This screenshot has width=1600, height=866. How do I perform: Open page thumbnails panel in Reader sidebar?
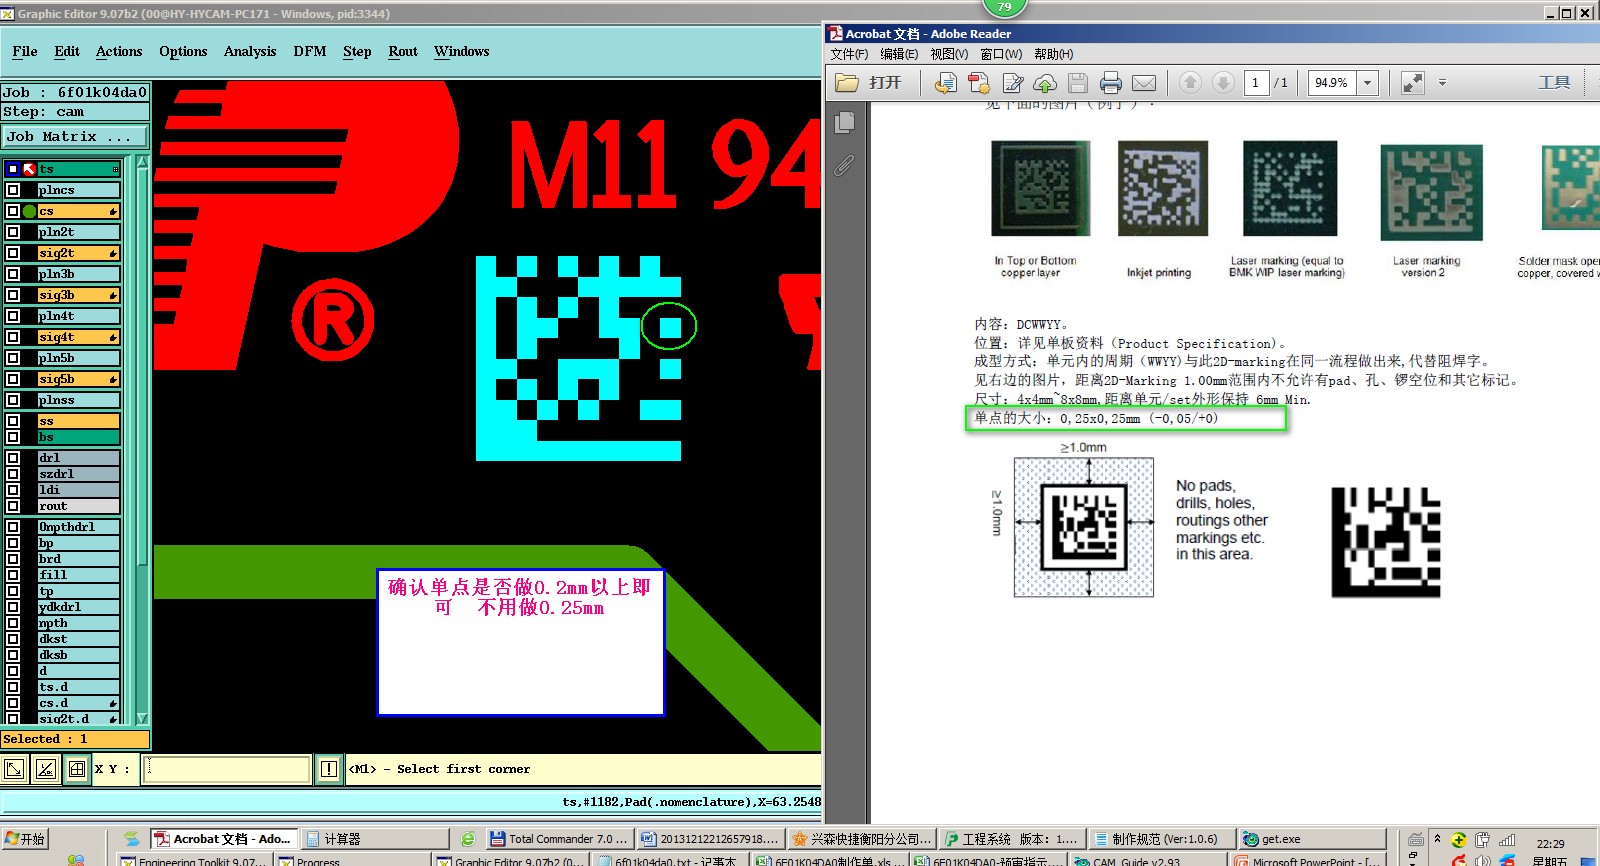point(845,122)
